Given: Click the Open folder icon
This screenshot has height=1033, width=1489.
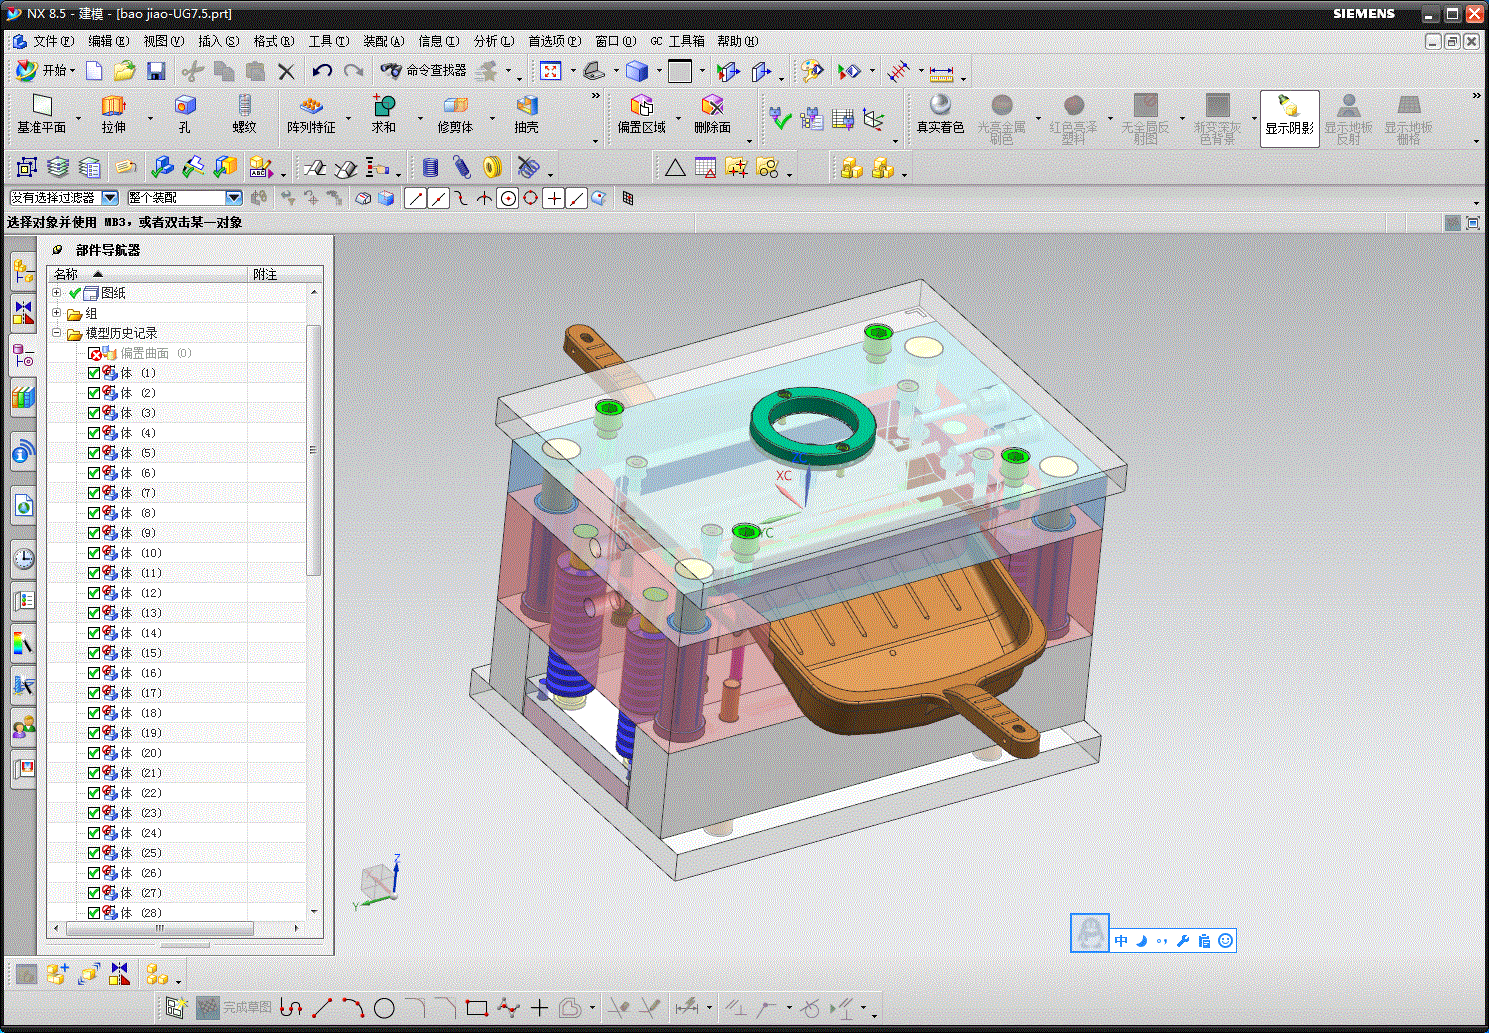Looking at the screenshot, I should (x=124, y=71).
